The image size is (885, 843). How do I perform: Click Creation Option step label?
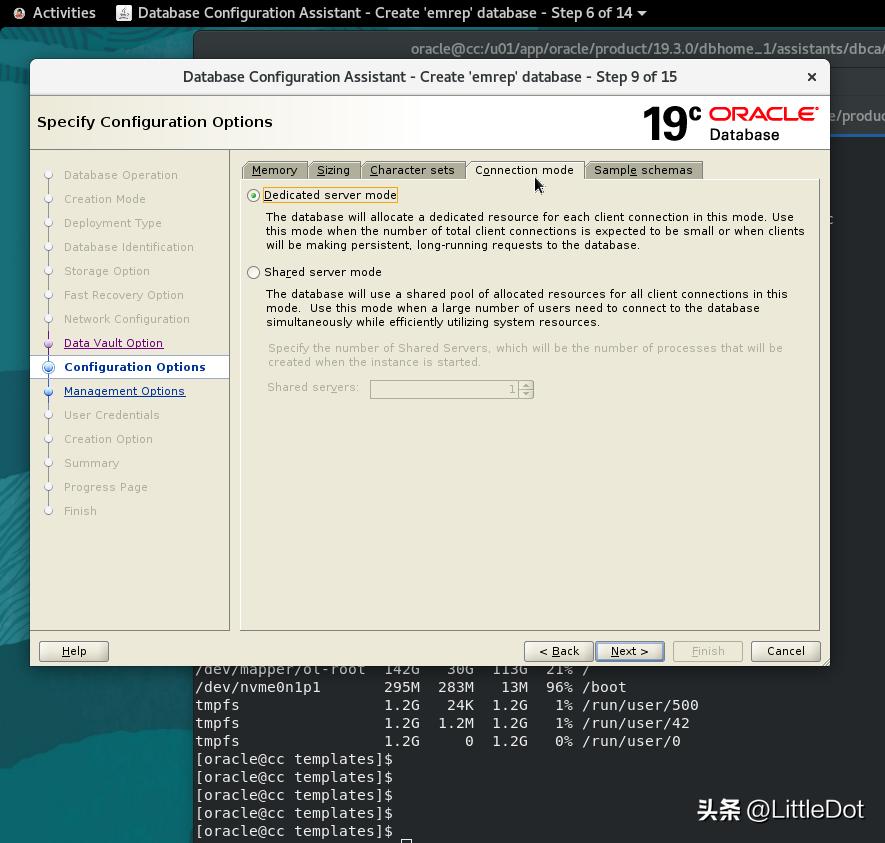click(x=108, y=439)
